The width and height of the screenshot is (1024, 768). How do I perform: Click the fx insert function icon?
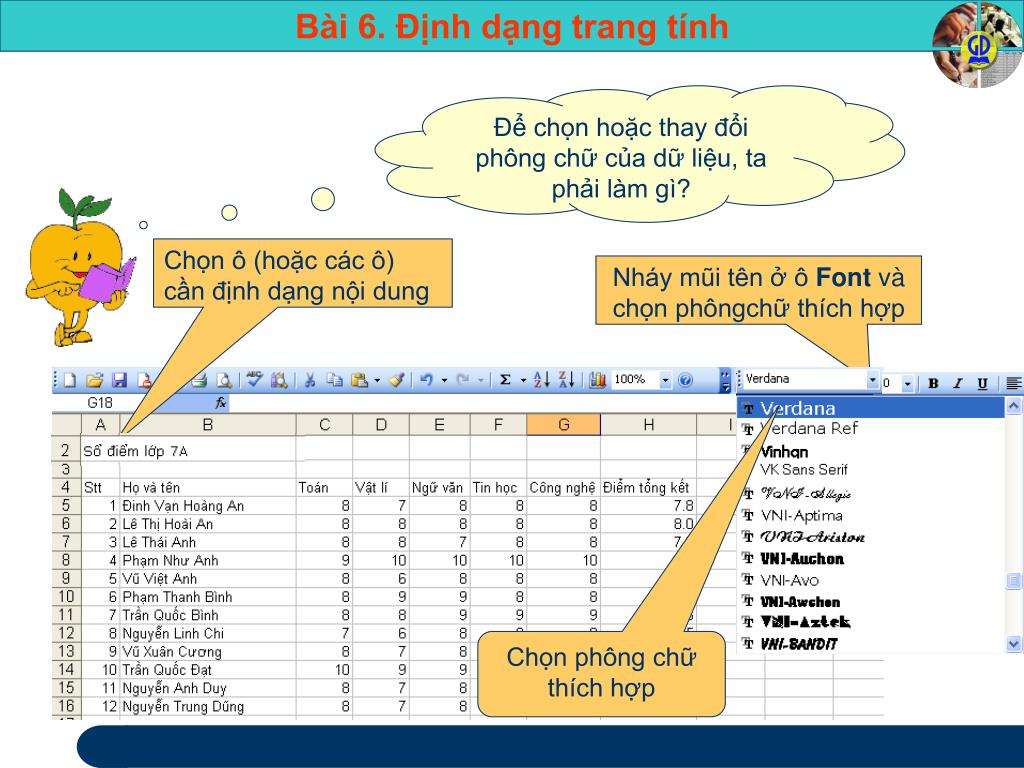click(x=221, y=403)
